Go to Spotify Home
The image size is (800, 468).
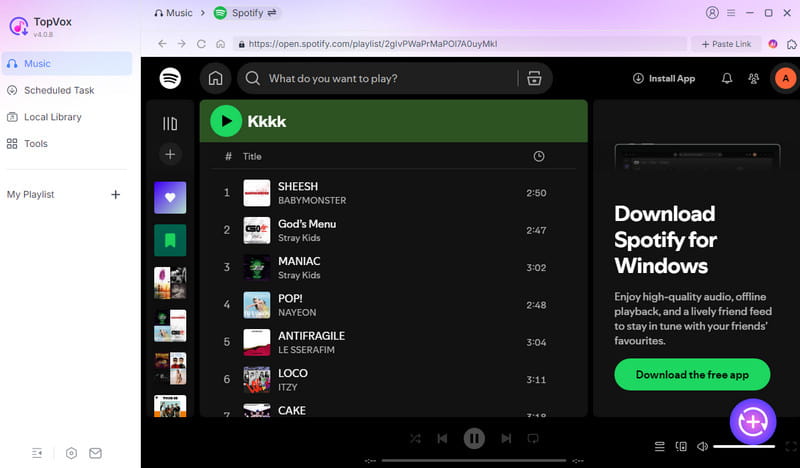coord(215,78)
